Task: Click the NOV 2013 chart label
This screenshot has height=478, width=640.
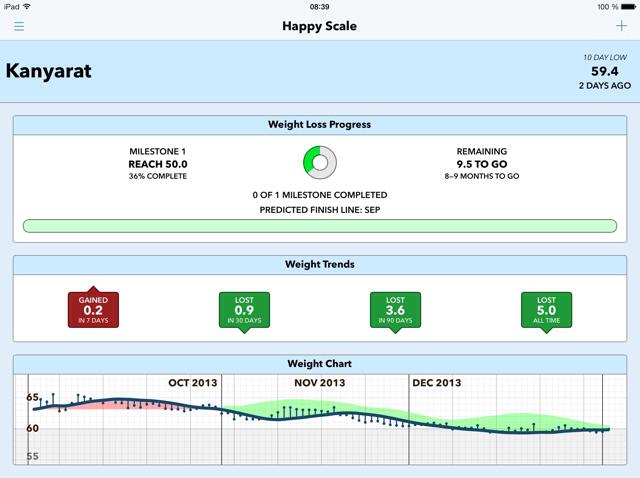Action: [x=320, y=383]
